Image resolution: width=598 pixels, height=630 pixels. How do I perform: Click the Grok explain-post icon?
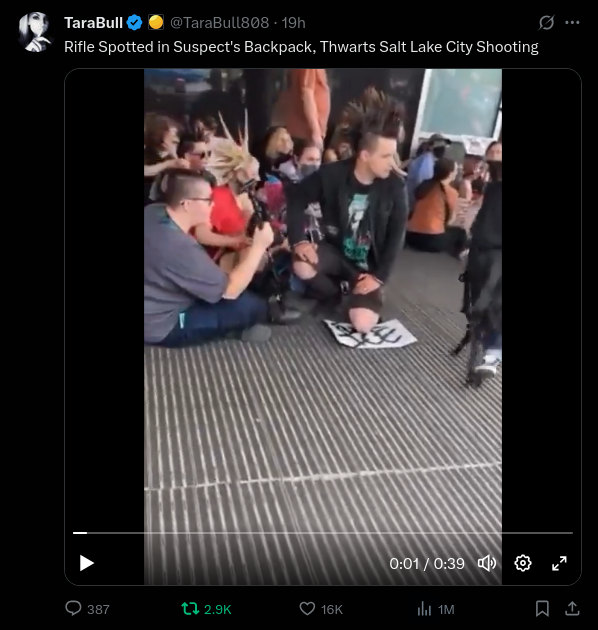[x=546, y=22]
